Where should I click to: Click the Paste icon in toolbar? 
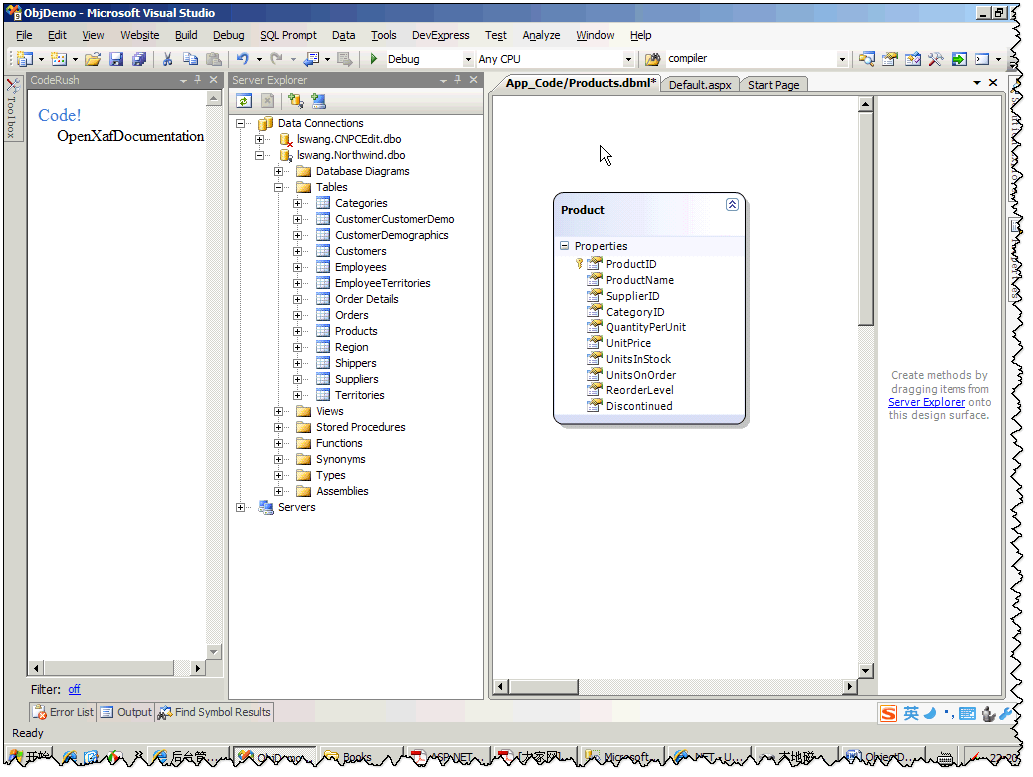tap(213, 59)
